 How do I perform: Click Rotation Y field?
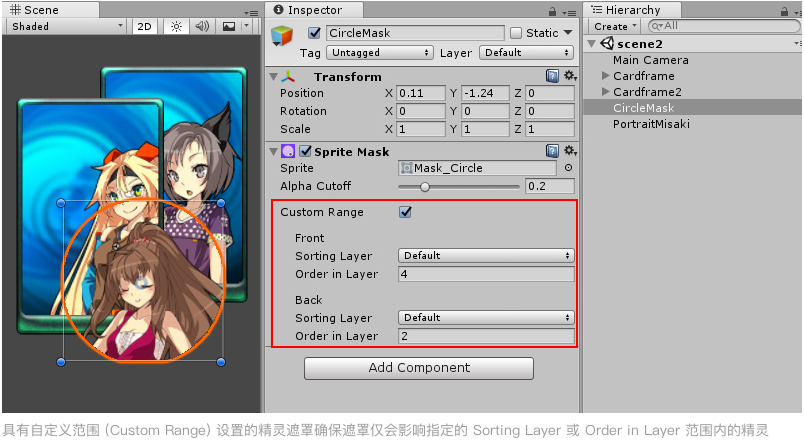485,111
